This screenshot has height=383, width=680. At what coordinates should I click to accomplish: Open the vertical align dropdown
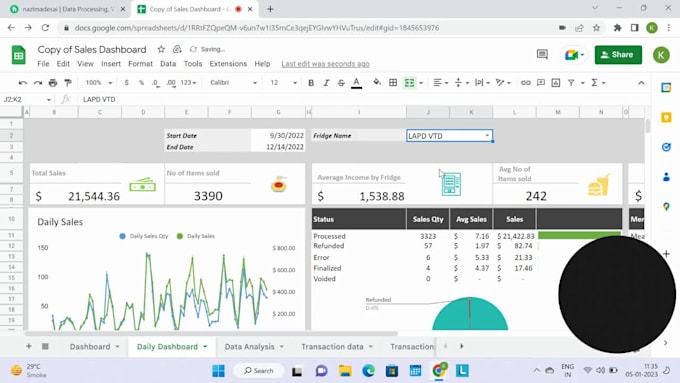(461, 82)
